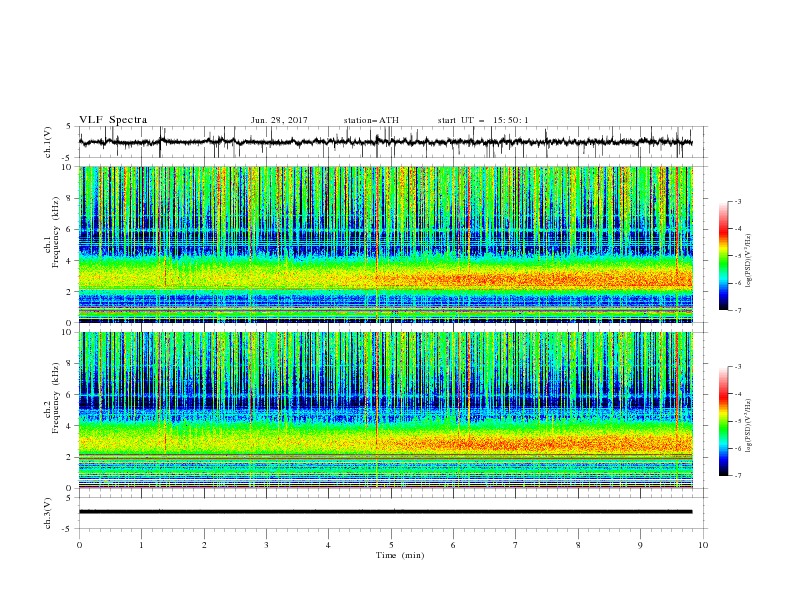The image size is (792, 612).
Task: Click the "VLF Spectra" plot title
Action: pyautogui.click(x=113, y=120)
